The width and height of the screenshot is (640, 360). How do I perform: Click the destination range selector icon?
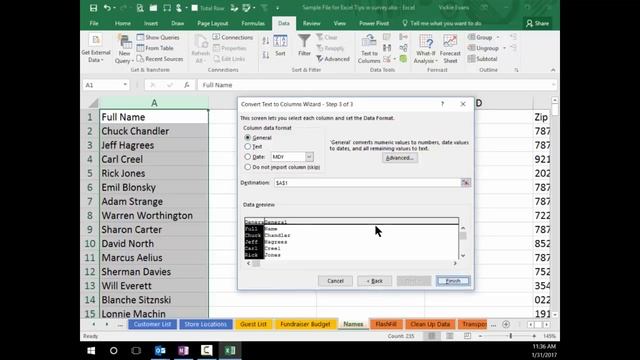pos(465,182)
